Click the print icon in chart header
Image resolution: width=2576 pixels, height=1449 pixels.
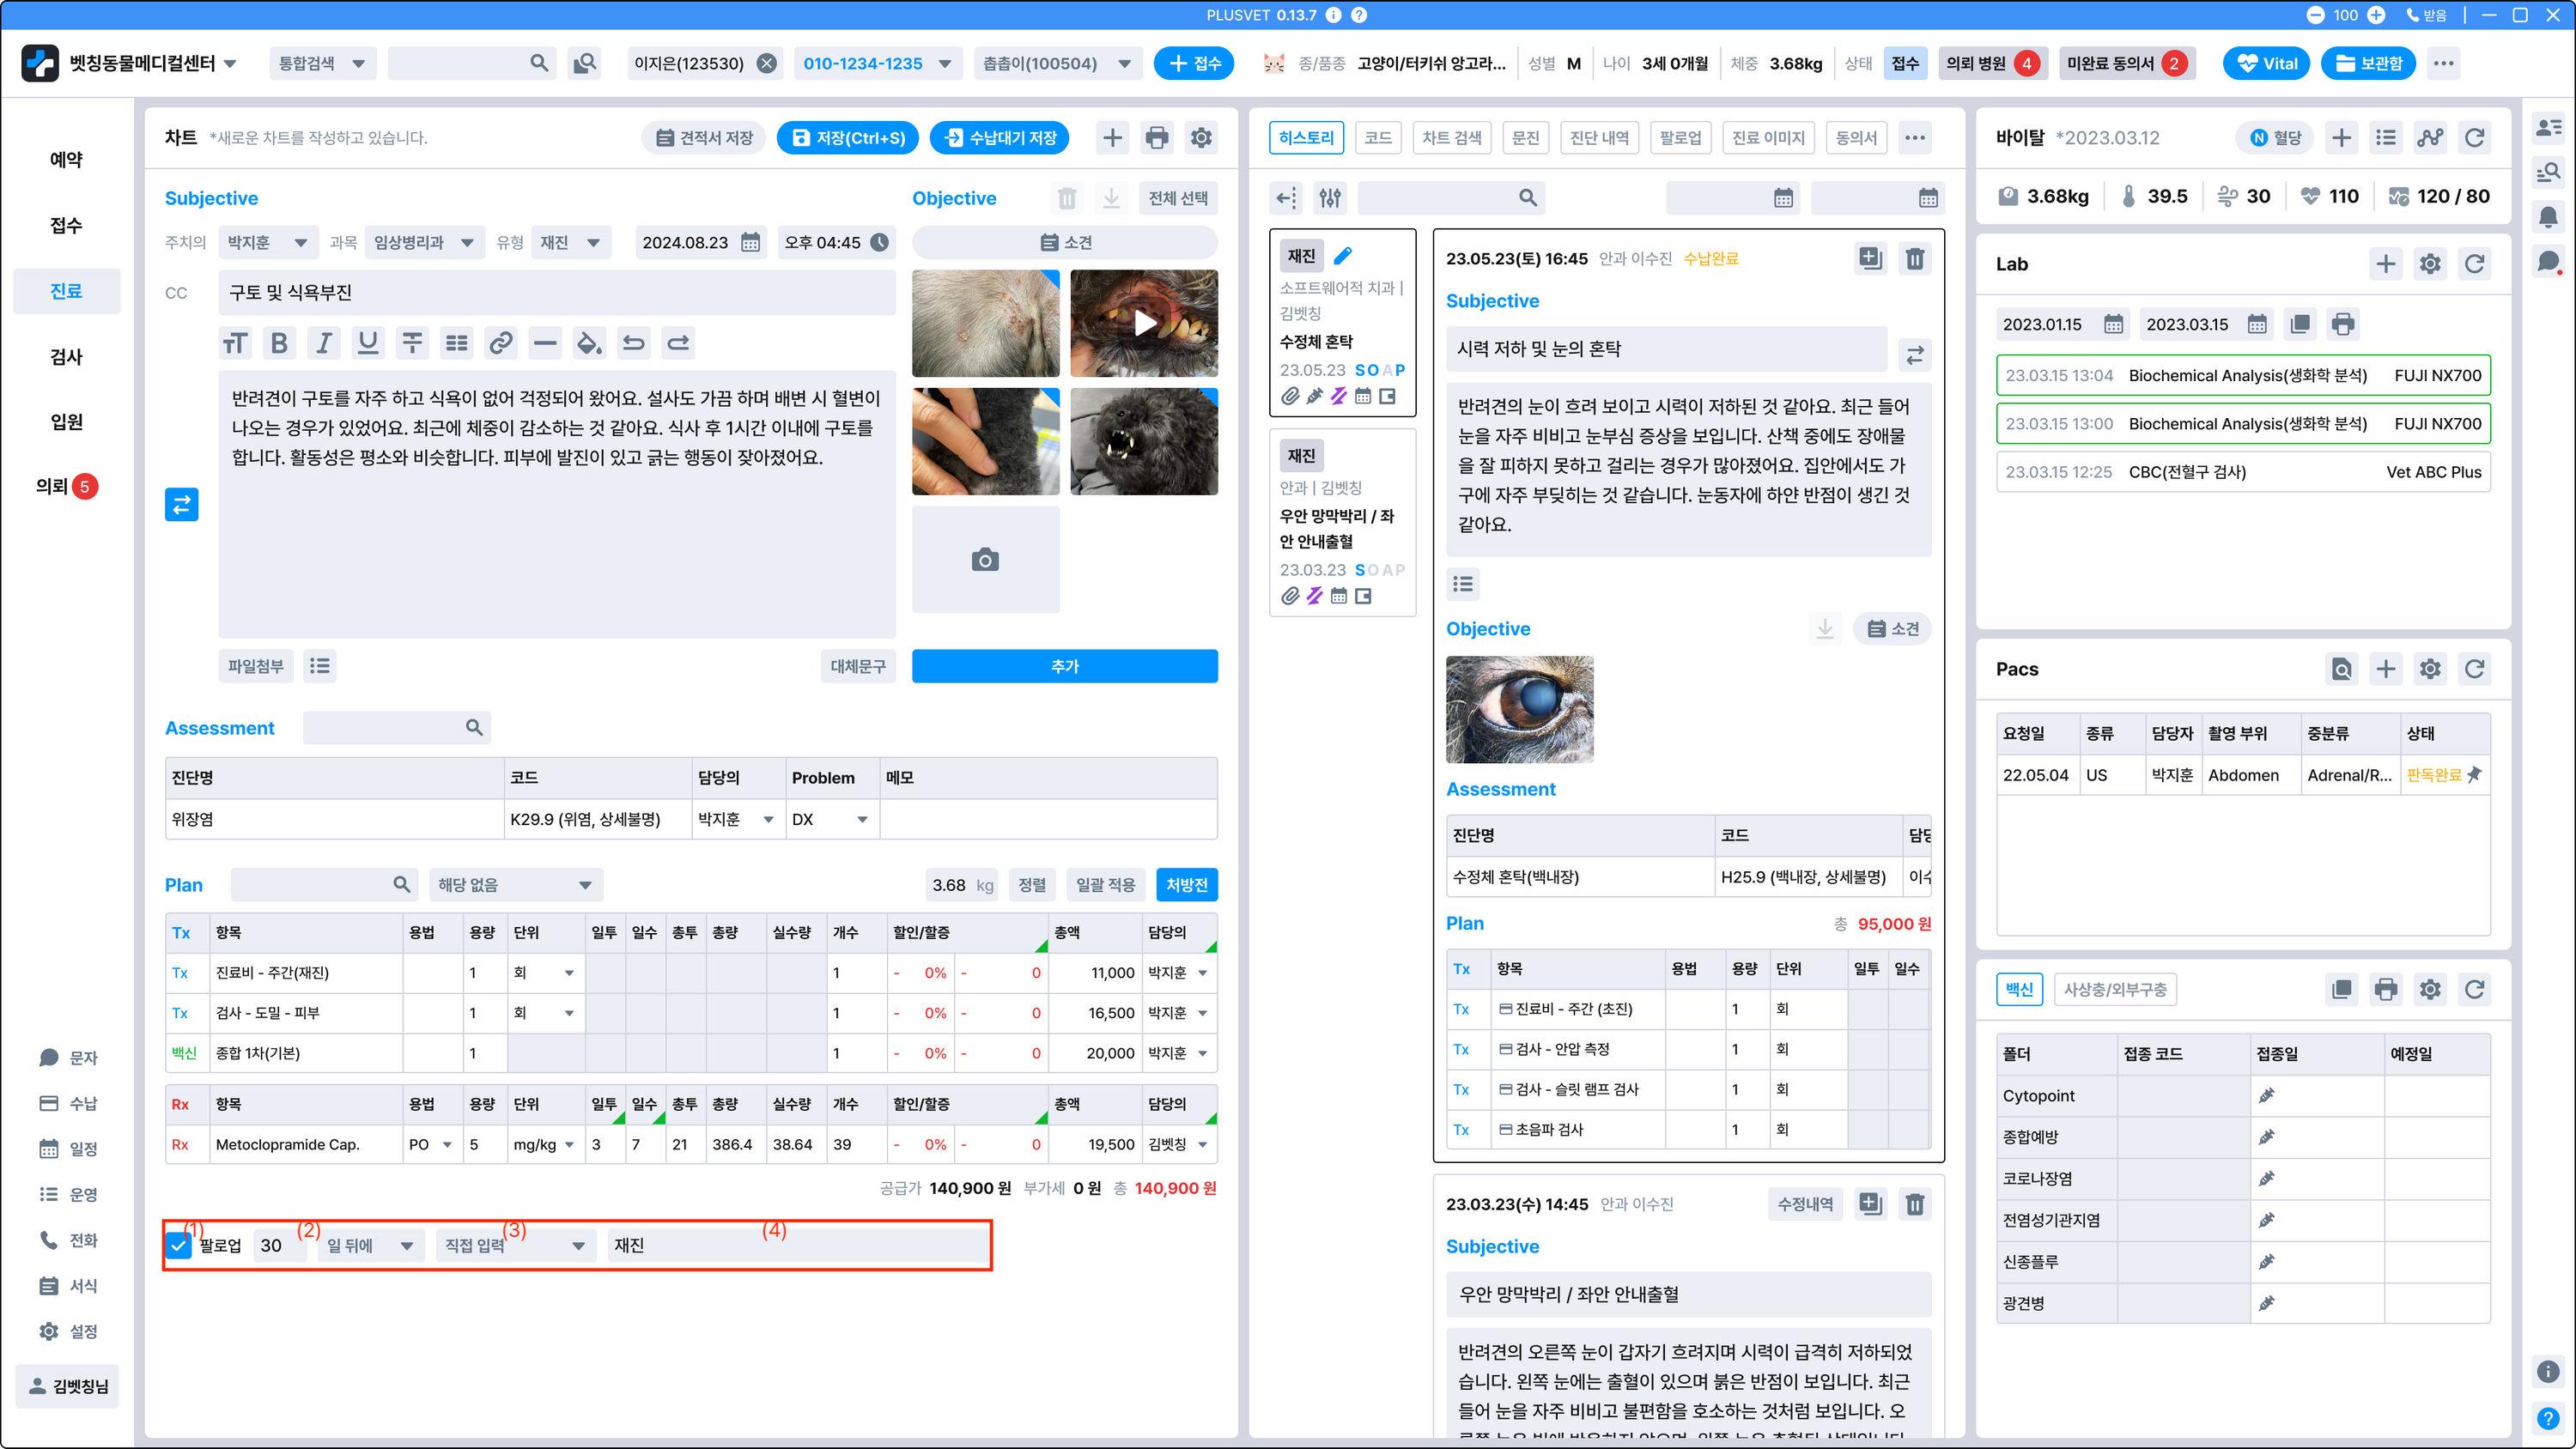coord(1156,138)
